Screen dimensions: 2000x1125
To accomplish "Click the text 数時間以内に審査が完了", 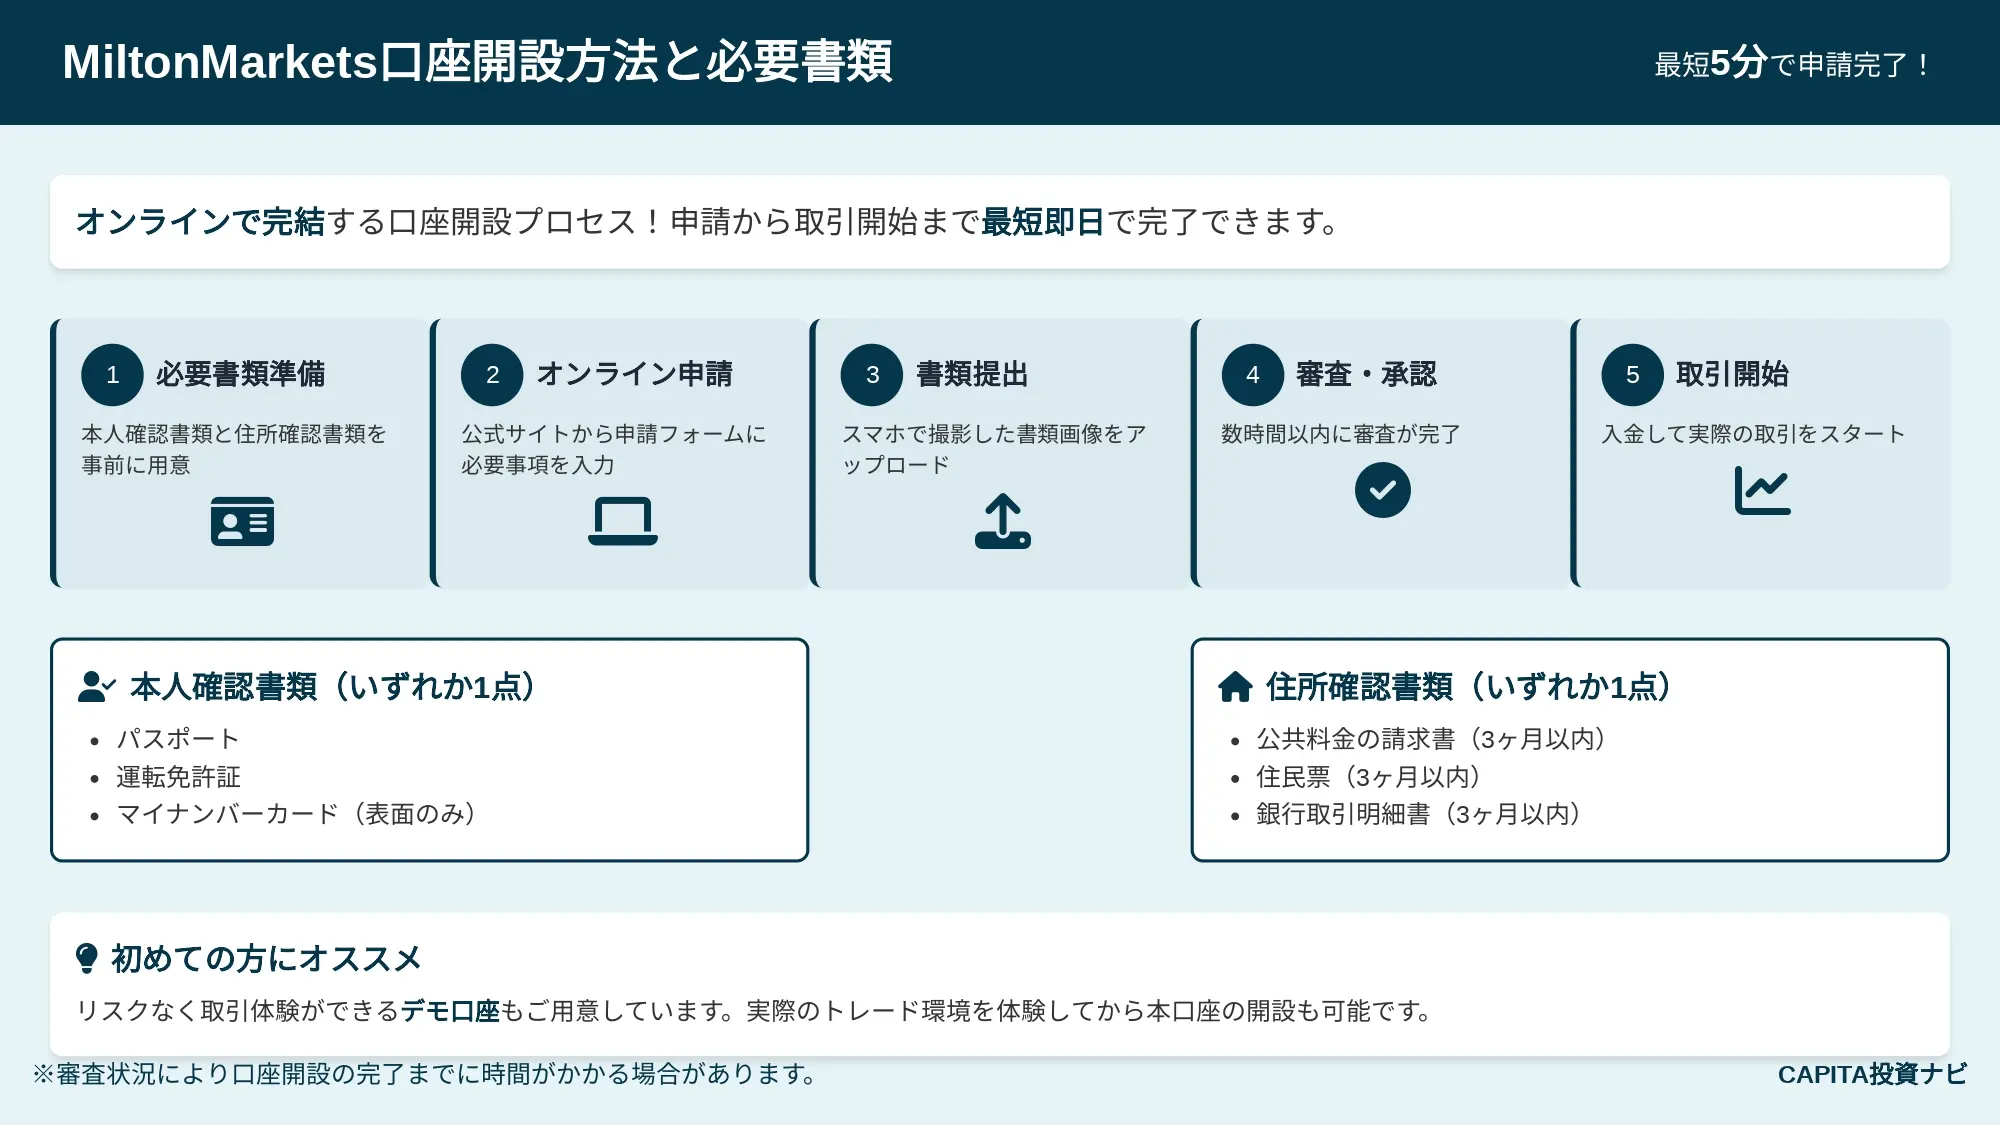I will coord(1341,434).
